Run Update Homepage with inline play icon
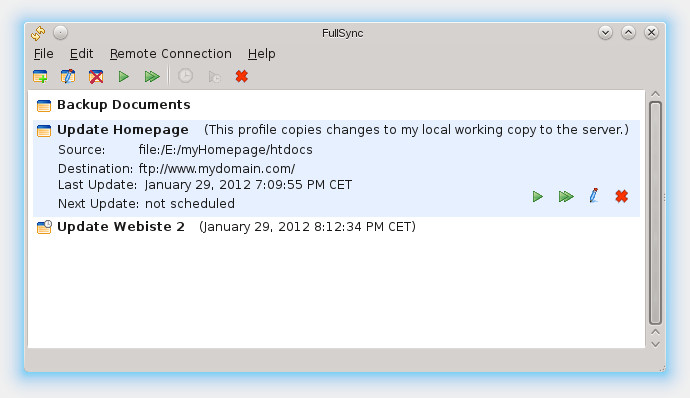Screen dimensions: 690x398 pos(537,196)
